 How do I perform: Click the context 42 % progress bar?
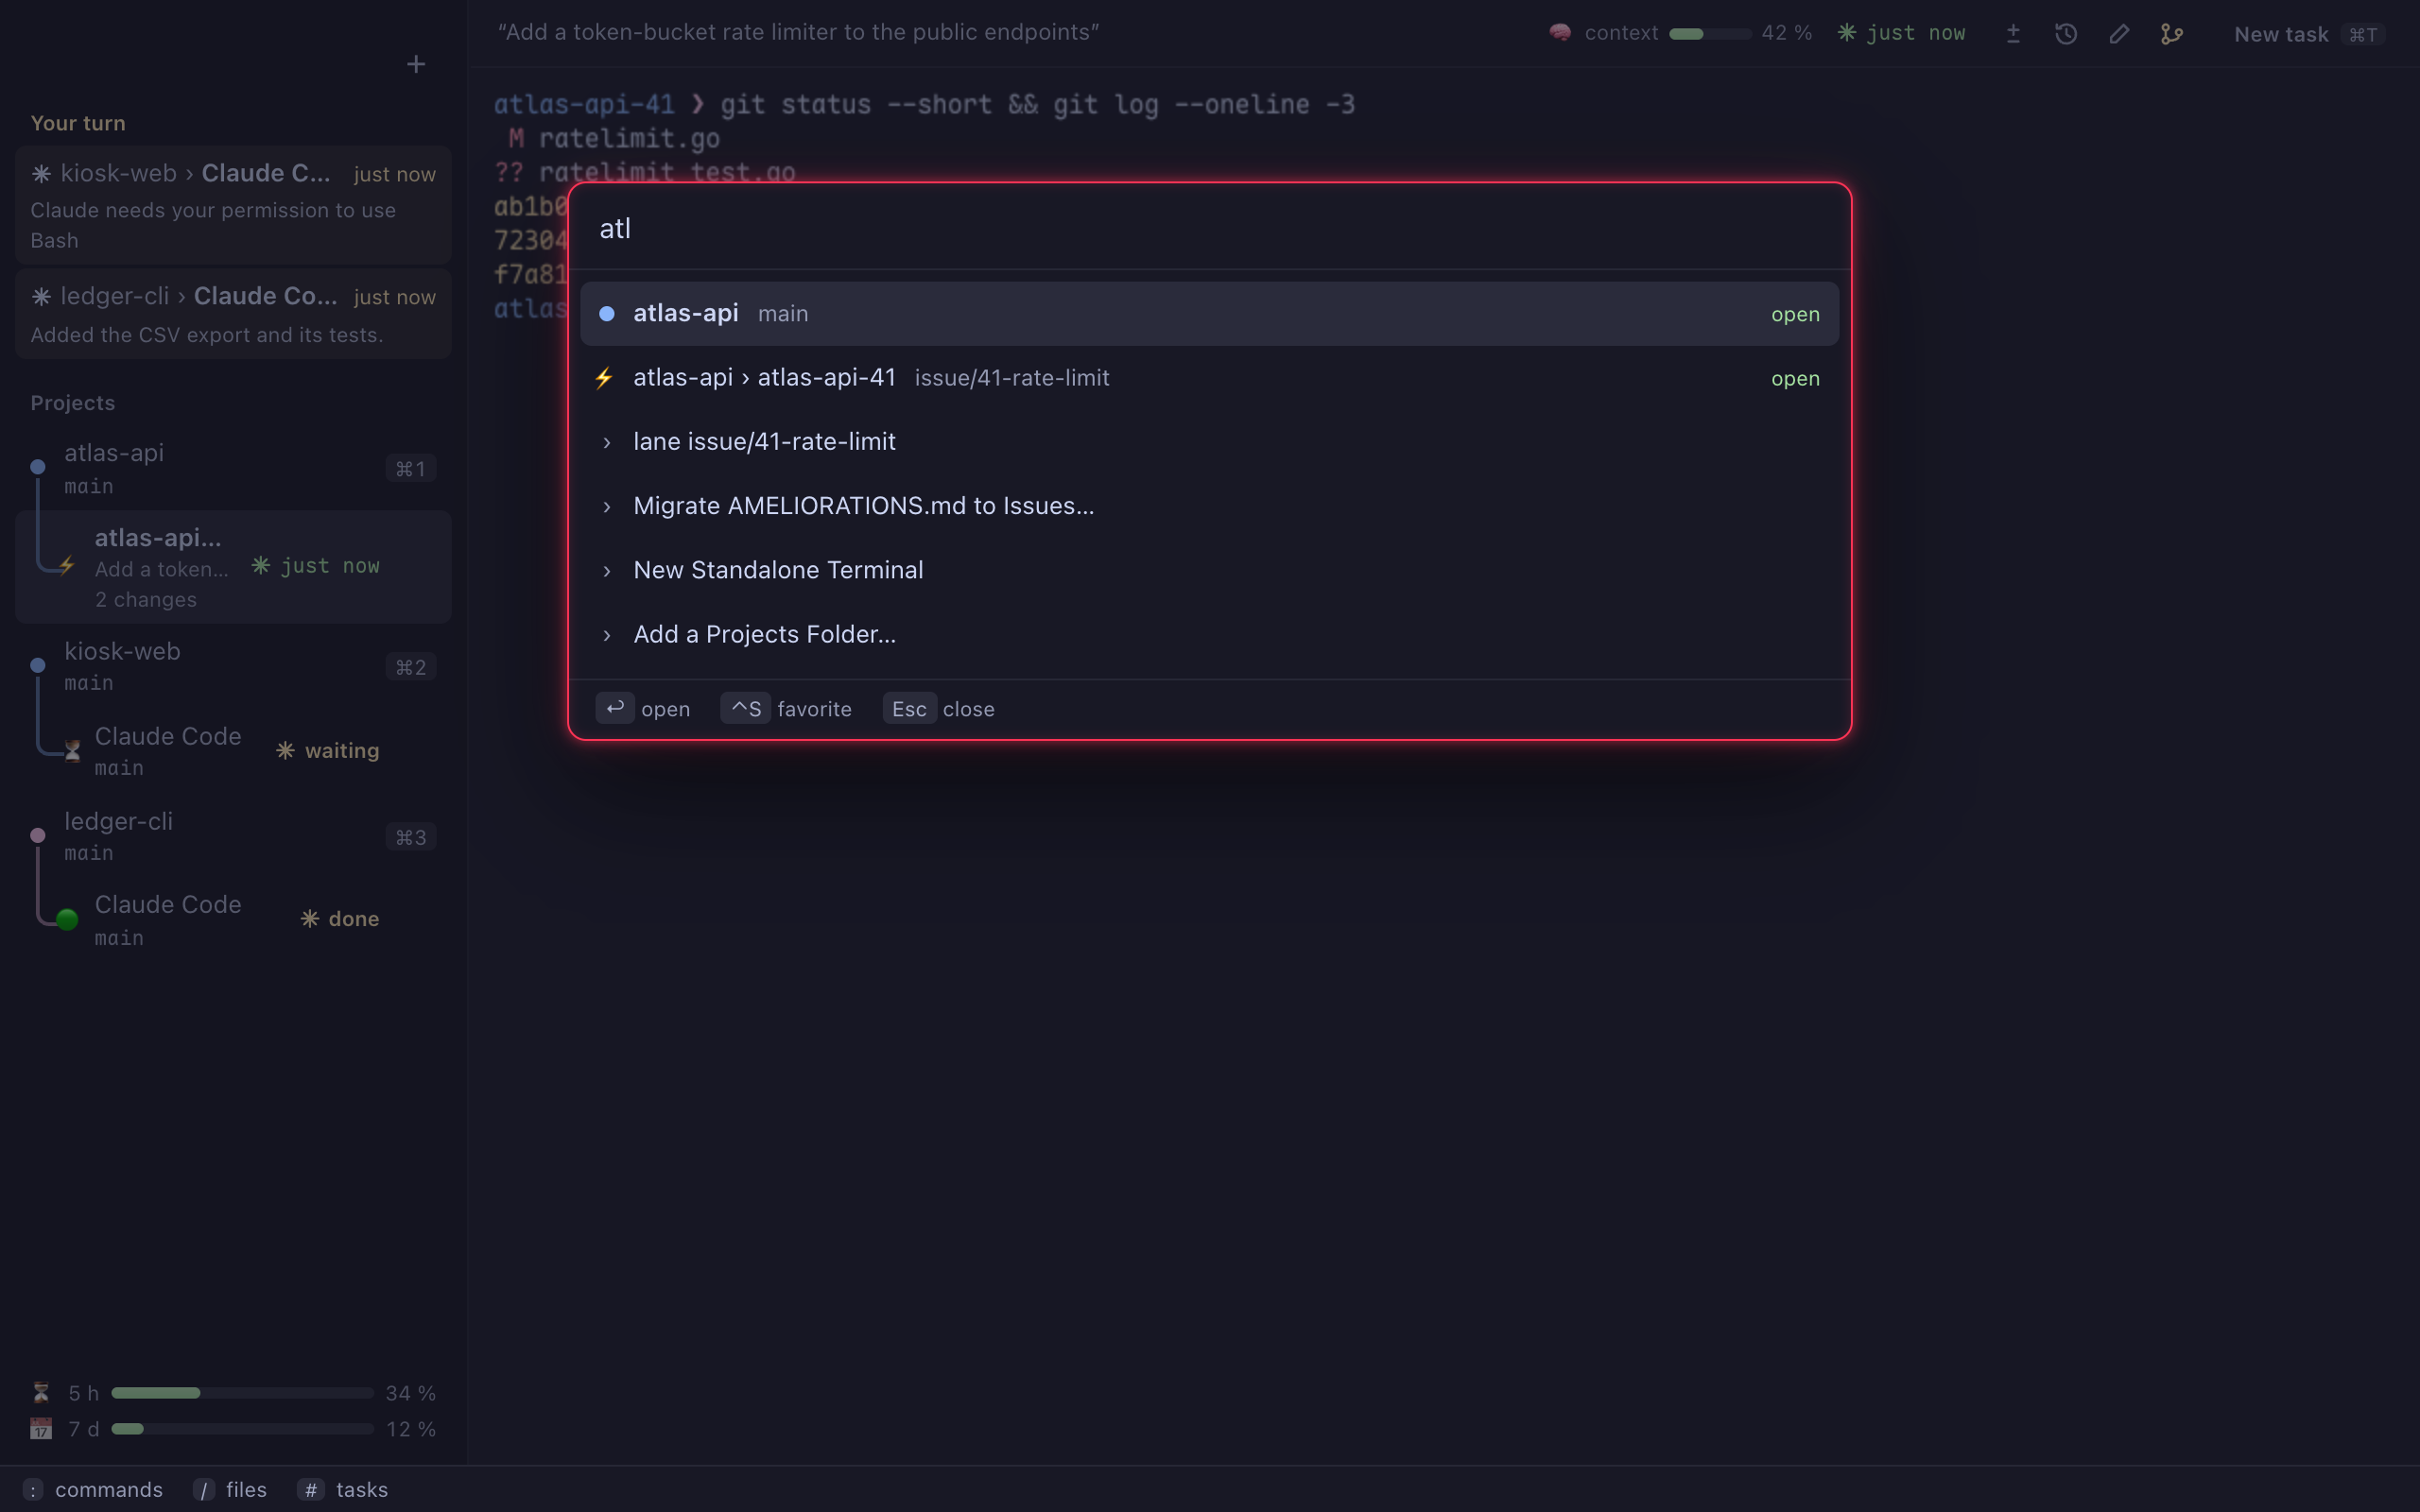tap(1710, 34)
